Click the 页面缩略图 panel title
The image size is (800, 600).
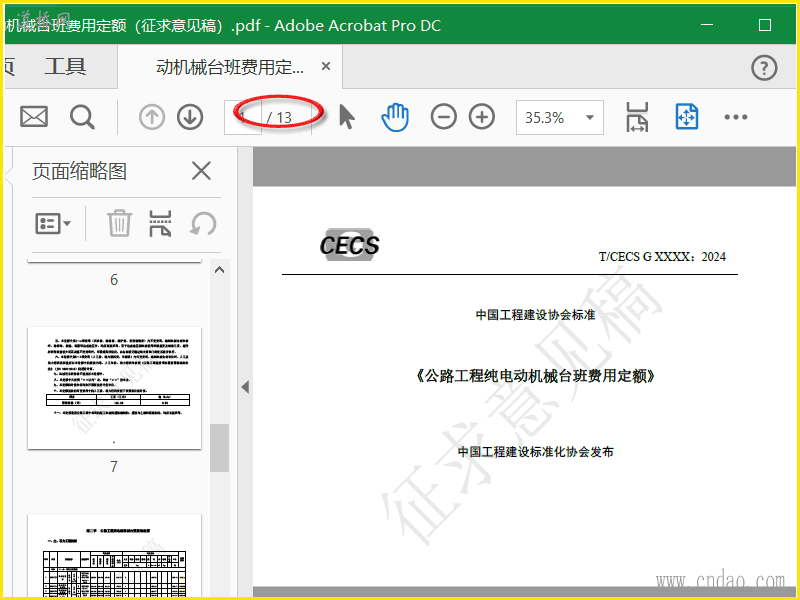(x=79, y=171)
